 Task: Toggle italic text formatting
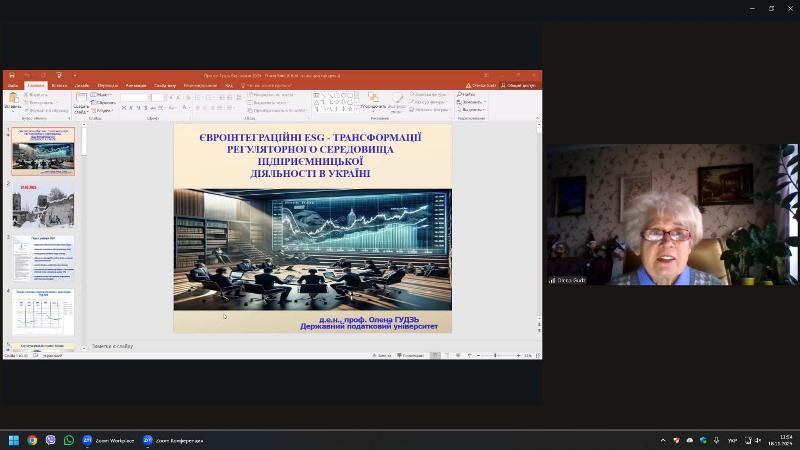[130, 110]
